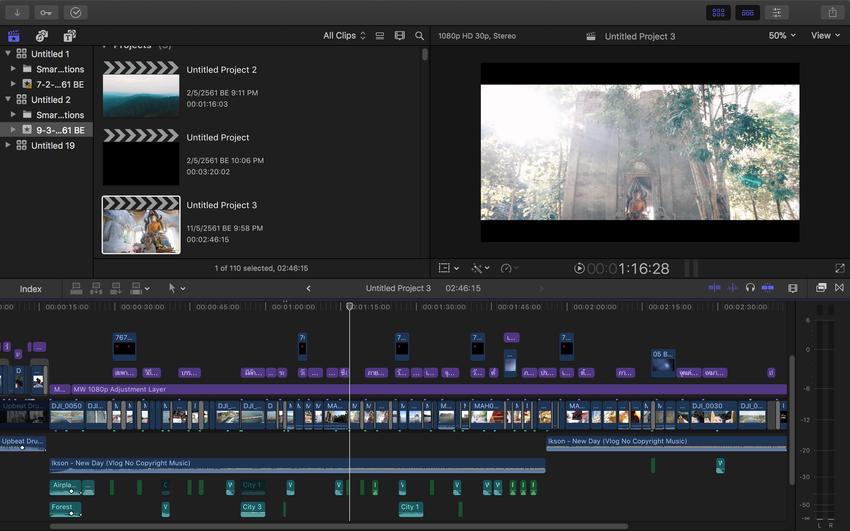Click the Import Media arrow button
850x531 pixels.
coord(17,12)
